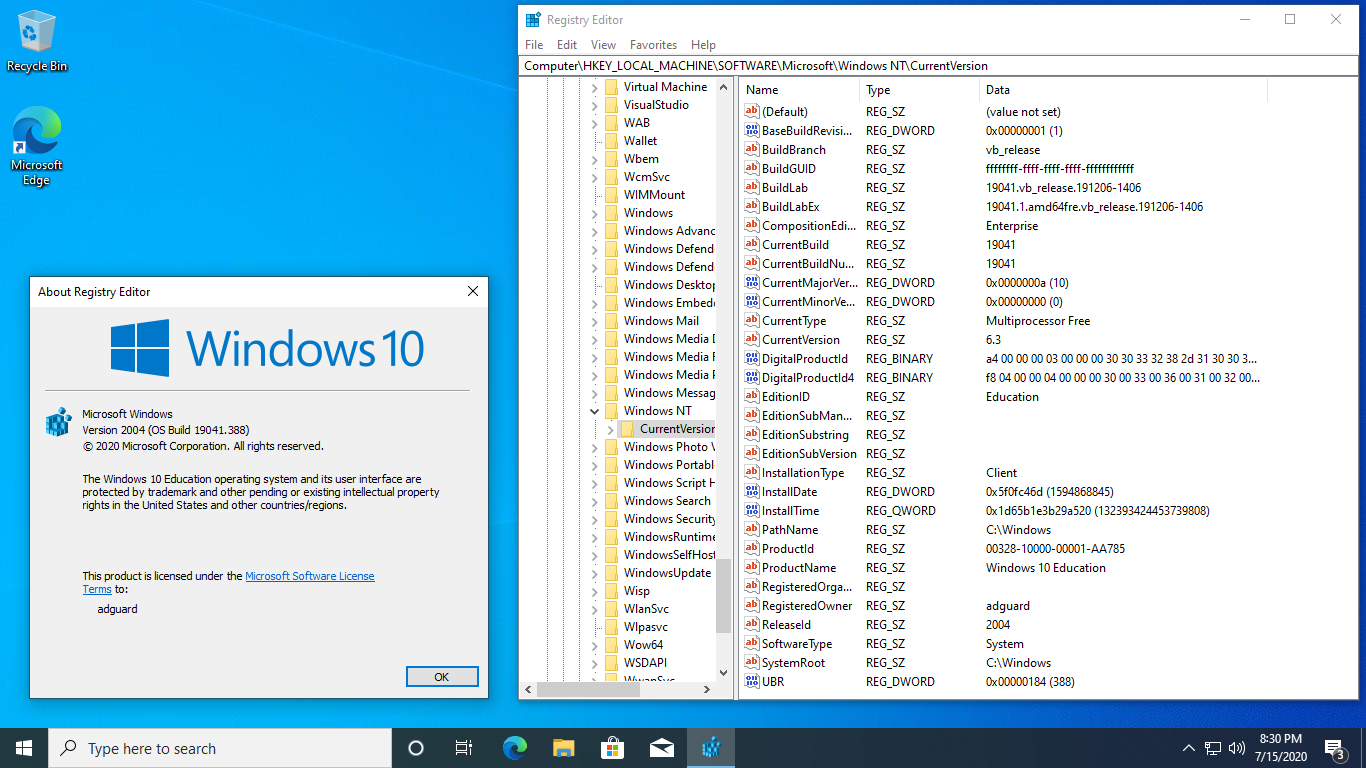Viewport: 1366px width, 768px height.
Task: Click the InstallDate DWORD icon
Action: tap(752, 492)
